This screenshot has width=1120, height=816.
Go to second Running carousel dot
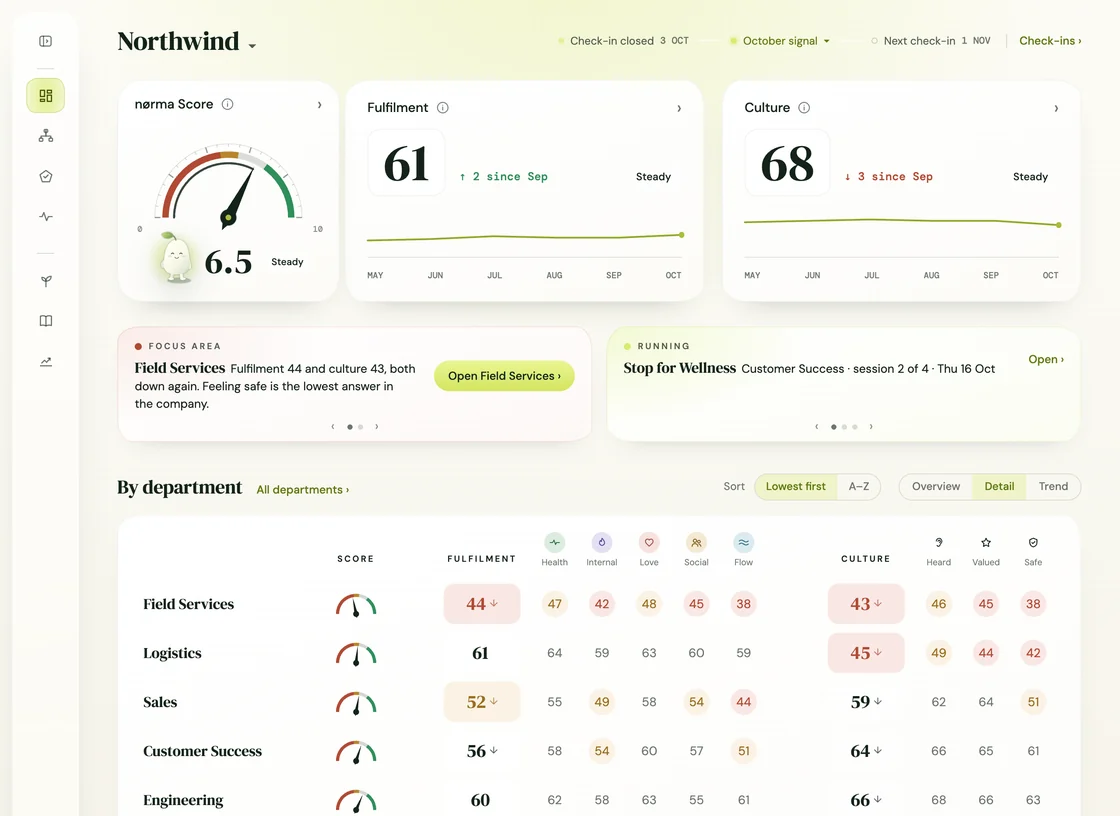(844, 427)
